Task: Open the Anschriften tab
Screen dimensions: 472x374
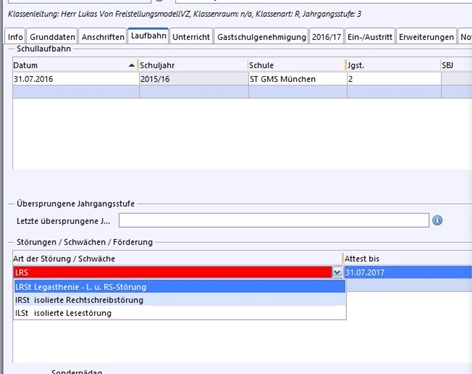Action: (x=103, y=37)
